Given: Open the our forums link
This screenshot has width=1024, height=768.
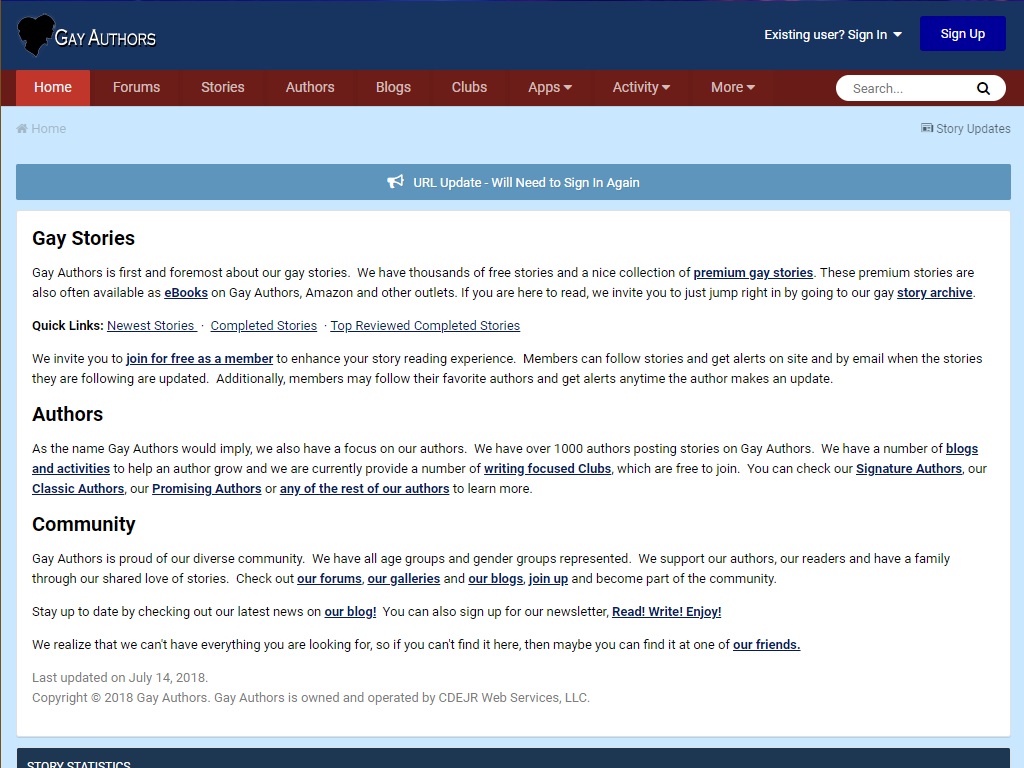Looking at the screenshot, I should pyautogui.click(x=329, y=579).
